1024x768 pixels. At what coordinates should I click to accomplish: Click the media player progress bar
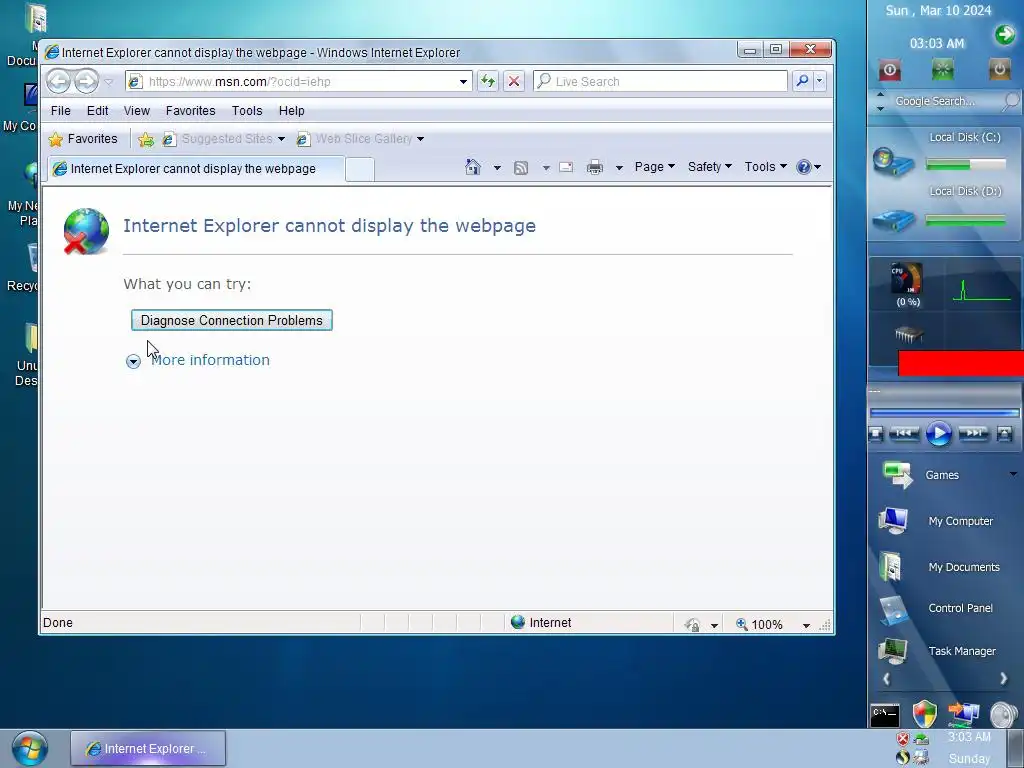click(x=944, y=413)
